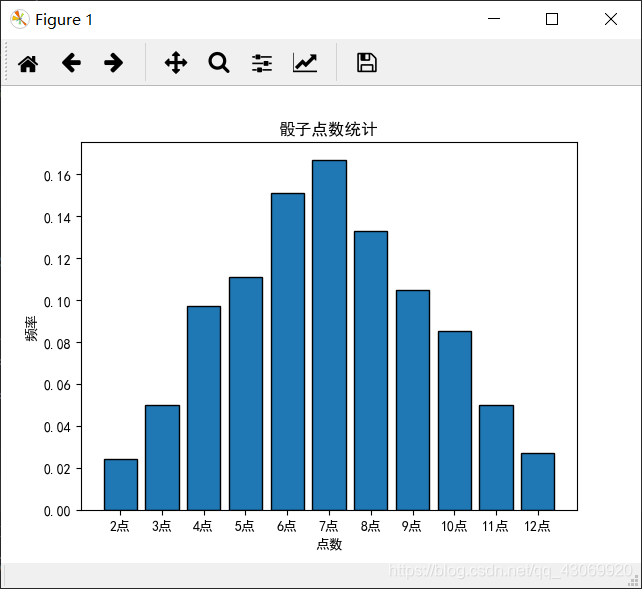Select the bar for 10点

point(455,421)
